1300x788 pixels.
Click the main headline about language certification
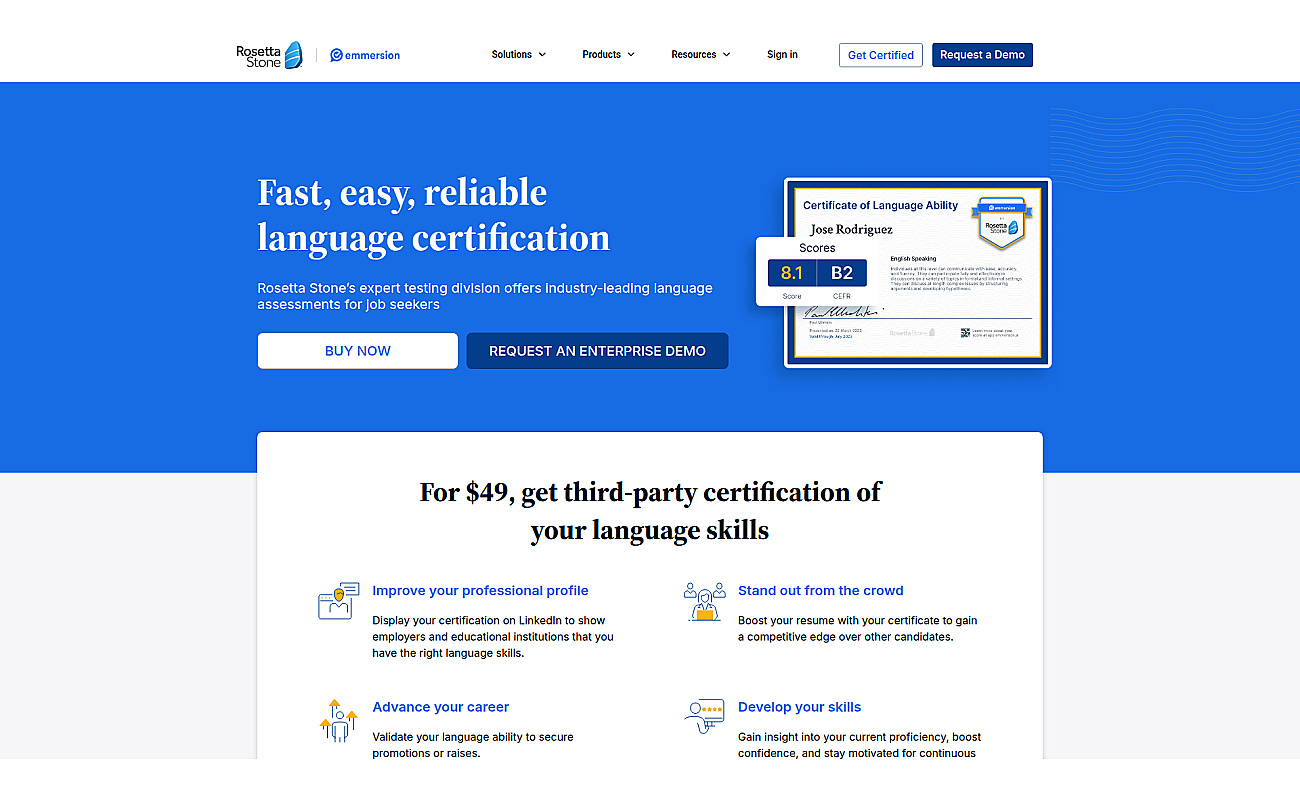pos(433,215)
